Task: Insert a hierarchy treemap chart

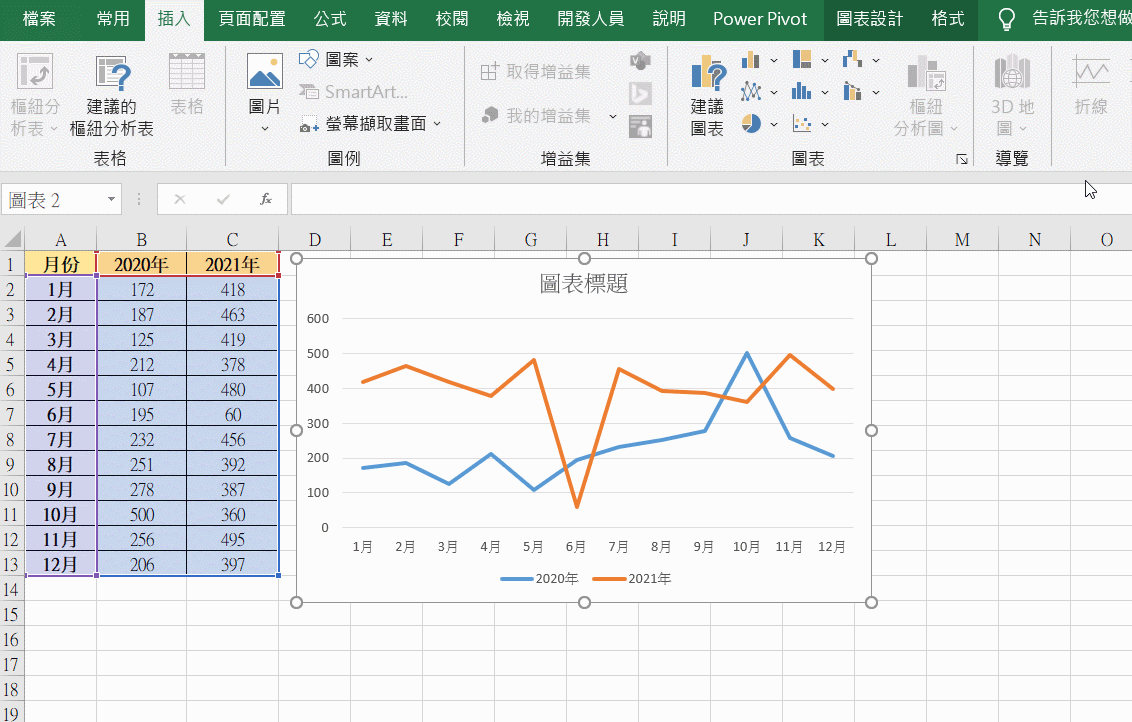Action: click(802, 59)
